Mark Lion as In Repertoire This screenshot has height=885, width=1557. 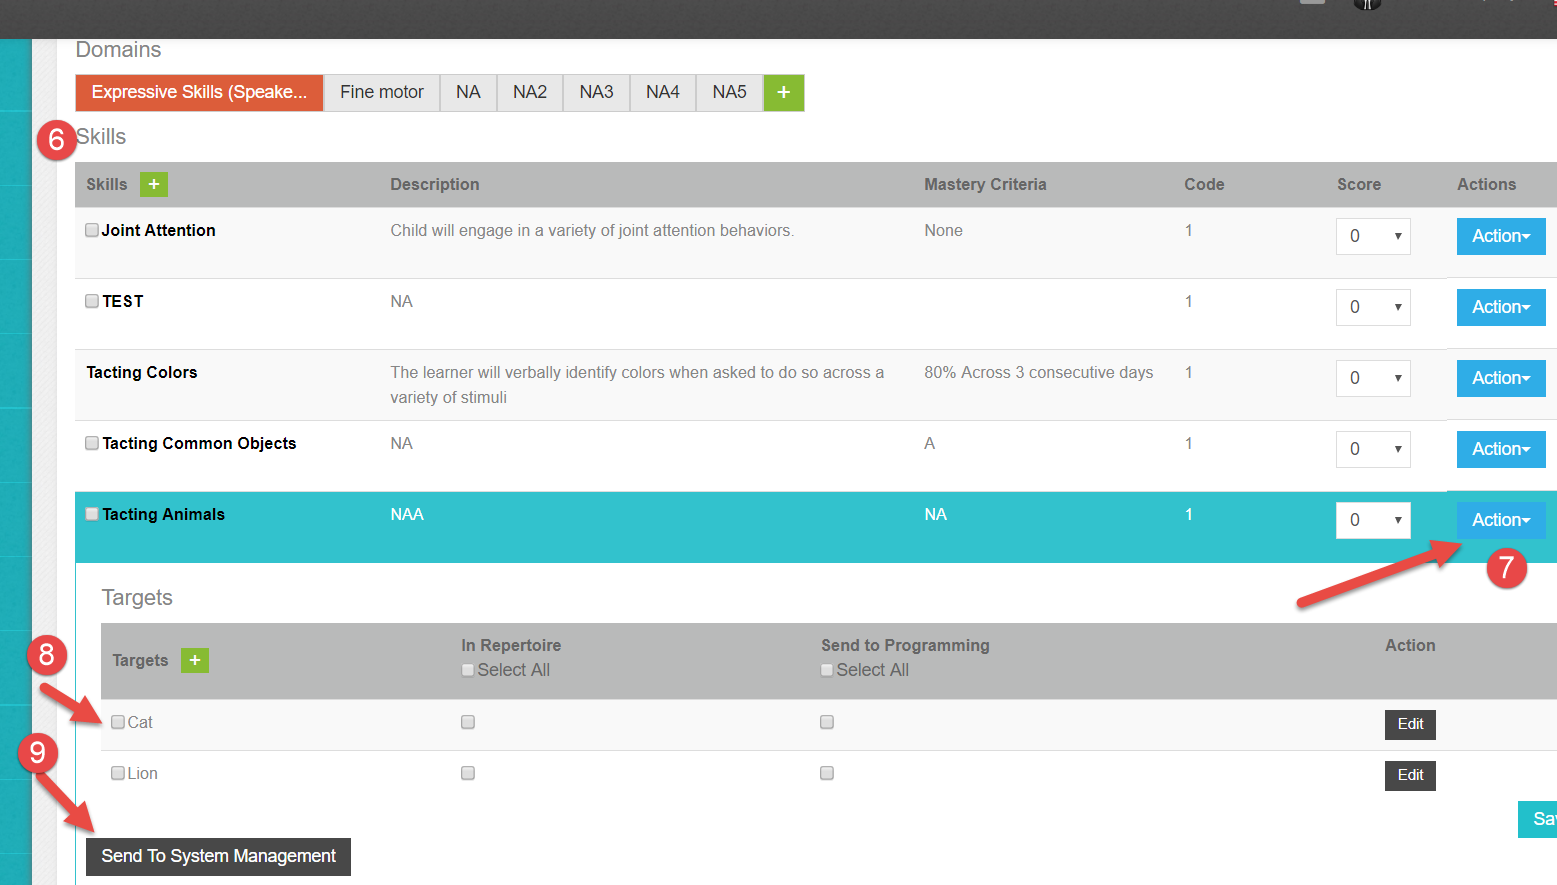pos(468,773)
